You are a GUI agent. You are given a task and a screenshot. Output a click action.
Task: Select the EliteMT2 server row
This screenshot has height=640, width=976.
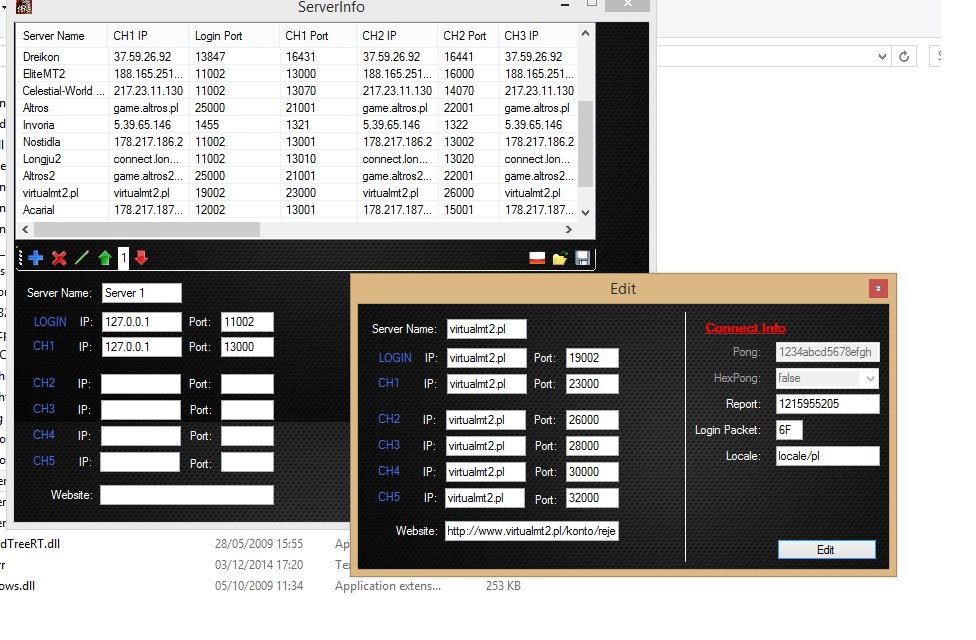(298, 73)
